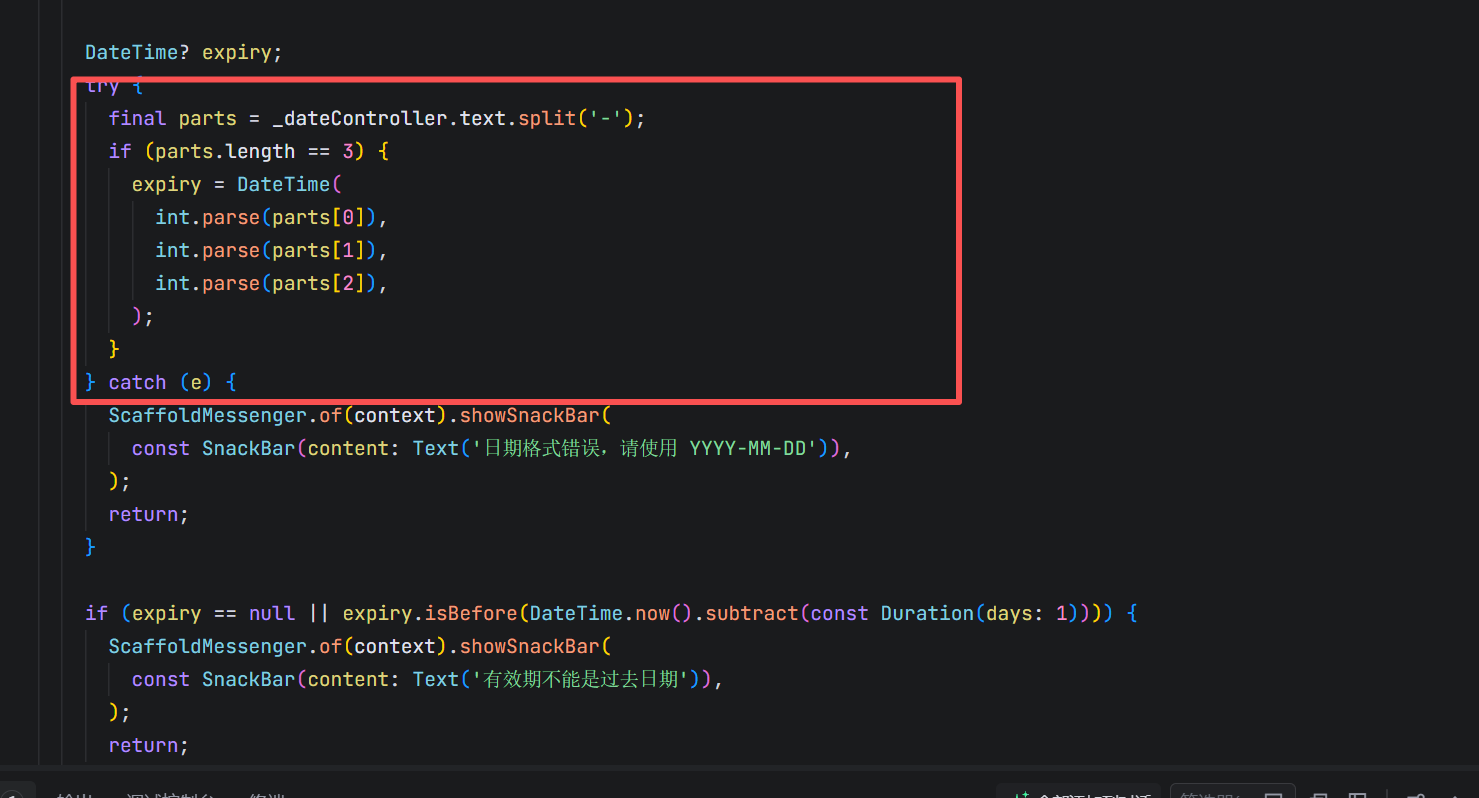
Task: Click the 'expiry = DateTime(' line
Action: [x=238, y=184]
